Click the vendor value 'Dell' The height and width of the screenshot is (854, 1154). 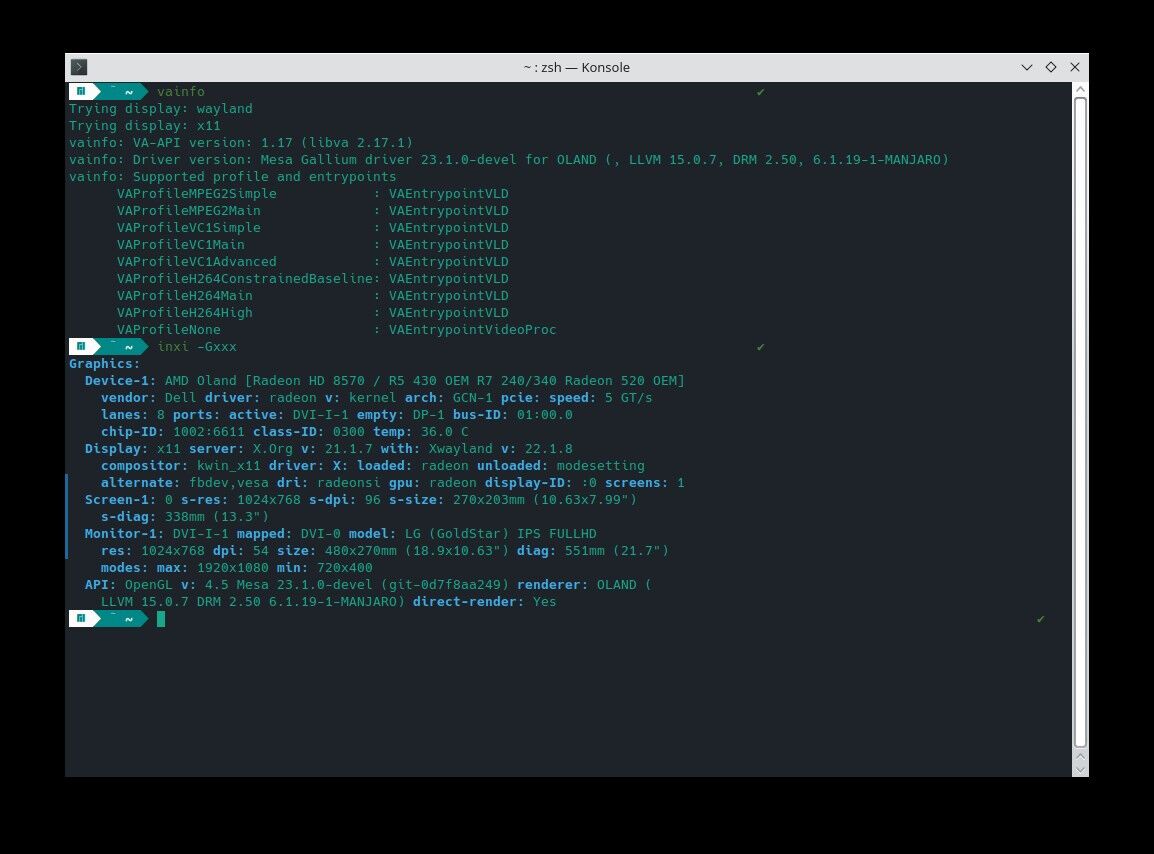tap(181, 398)
